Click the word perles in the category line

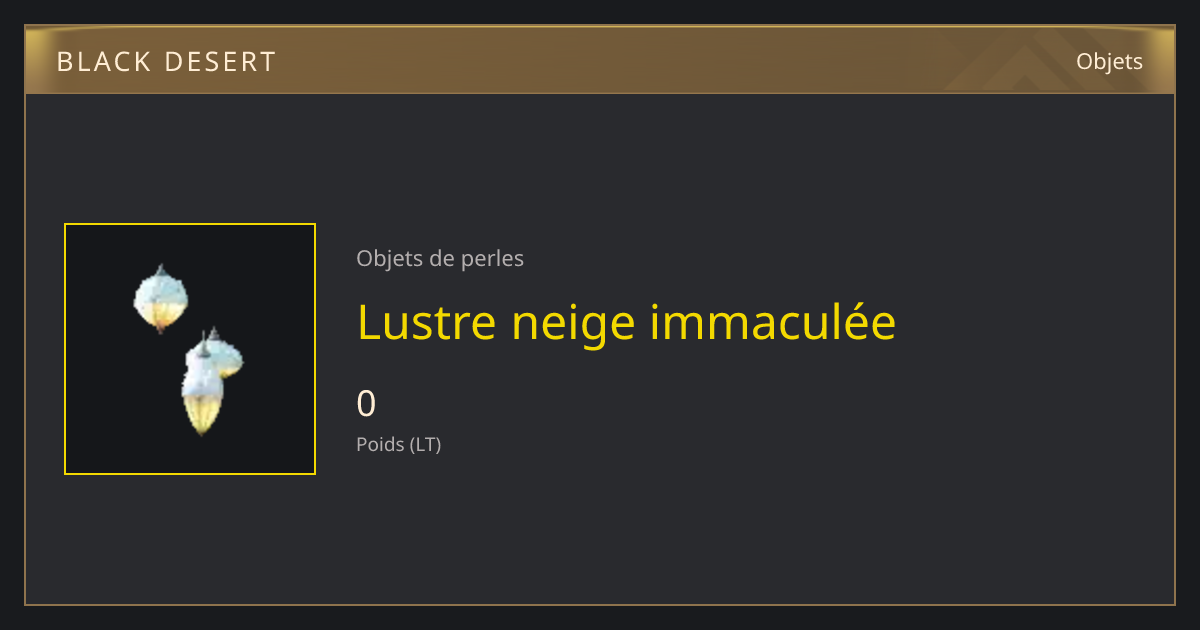[493, 259]
